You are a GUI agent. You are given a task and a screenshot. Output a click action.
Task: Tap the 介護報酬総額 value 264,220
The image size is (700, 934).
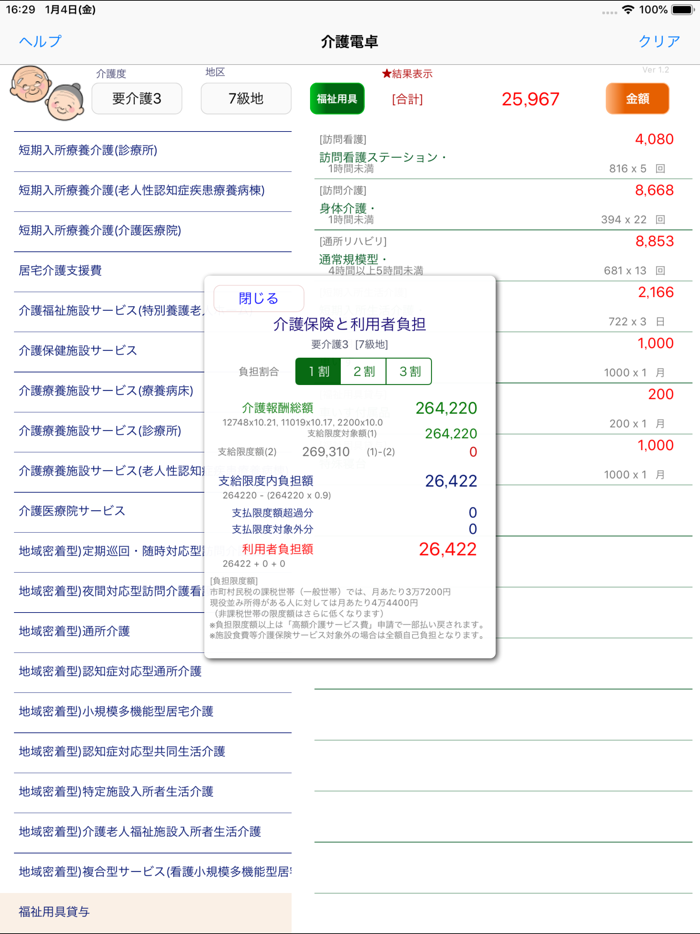(x=446, y=408)
